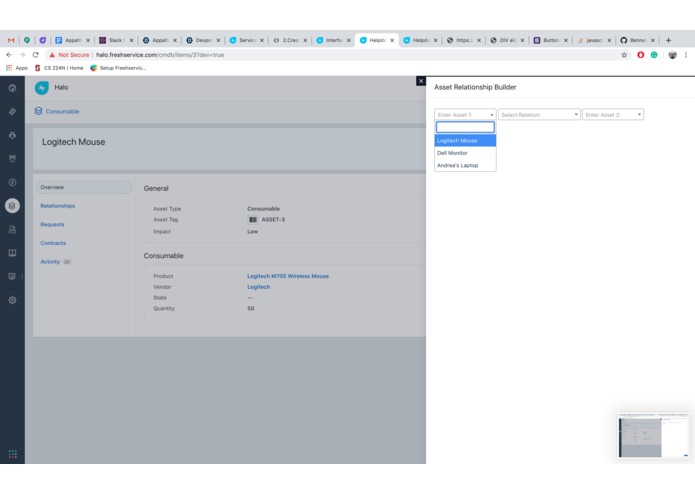Switch to the Contracts section
The image size is (695, 494).
coord(53,243)
